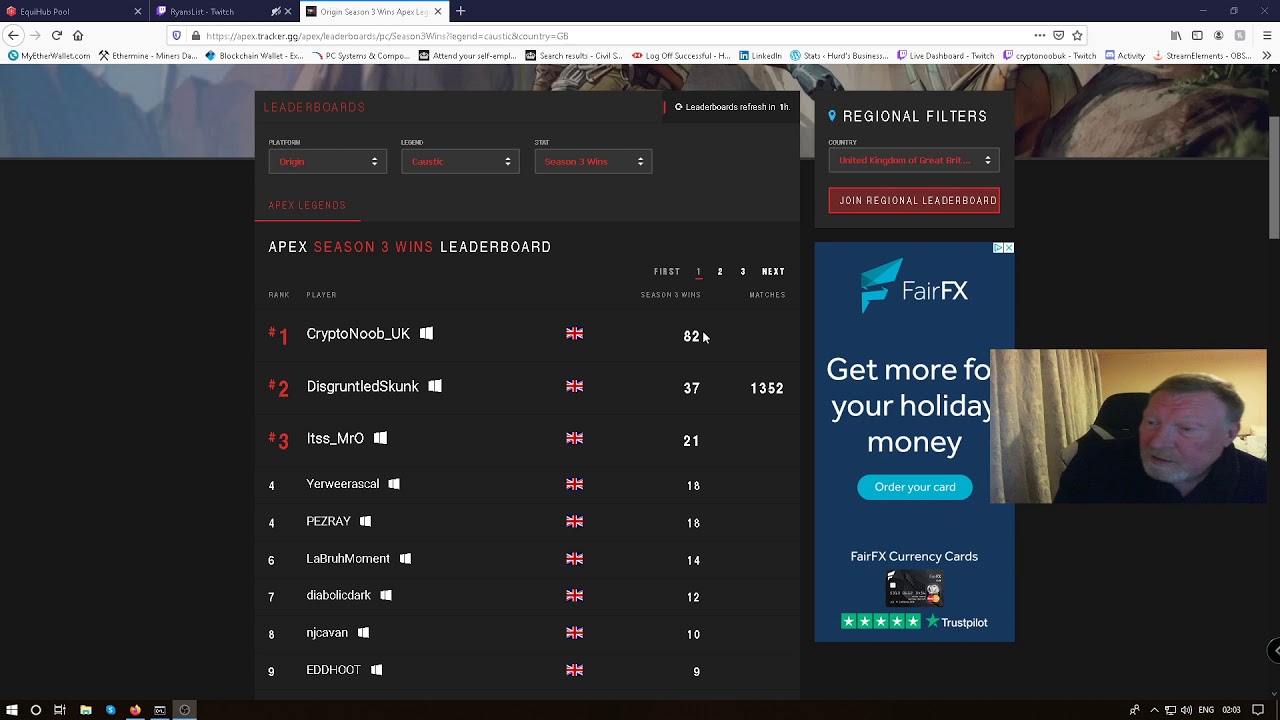Go to the Next leaderboard page
The height and width of the screenshot is (720, 1280).
(773, 272)
